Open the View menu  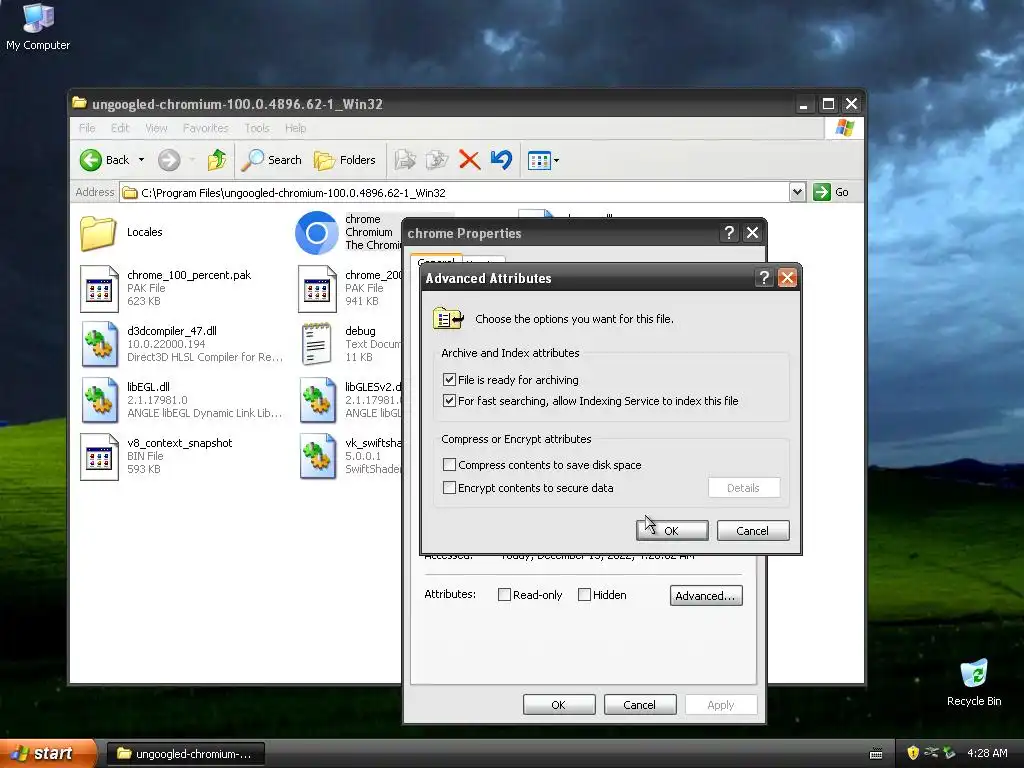pyautogui.click(x=156, y=128)
